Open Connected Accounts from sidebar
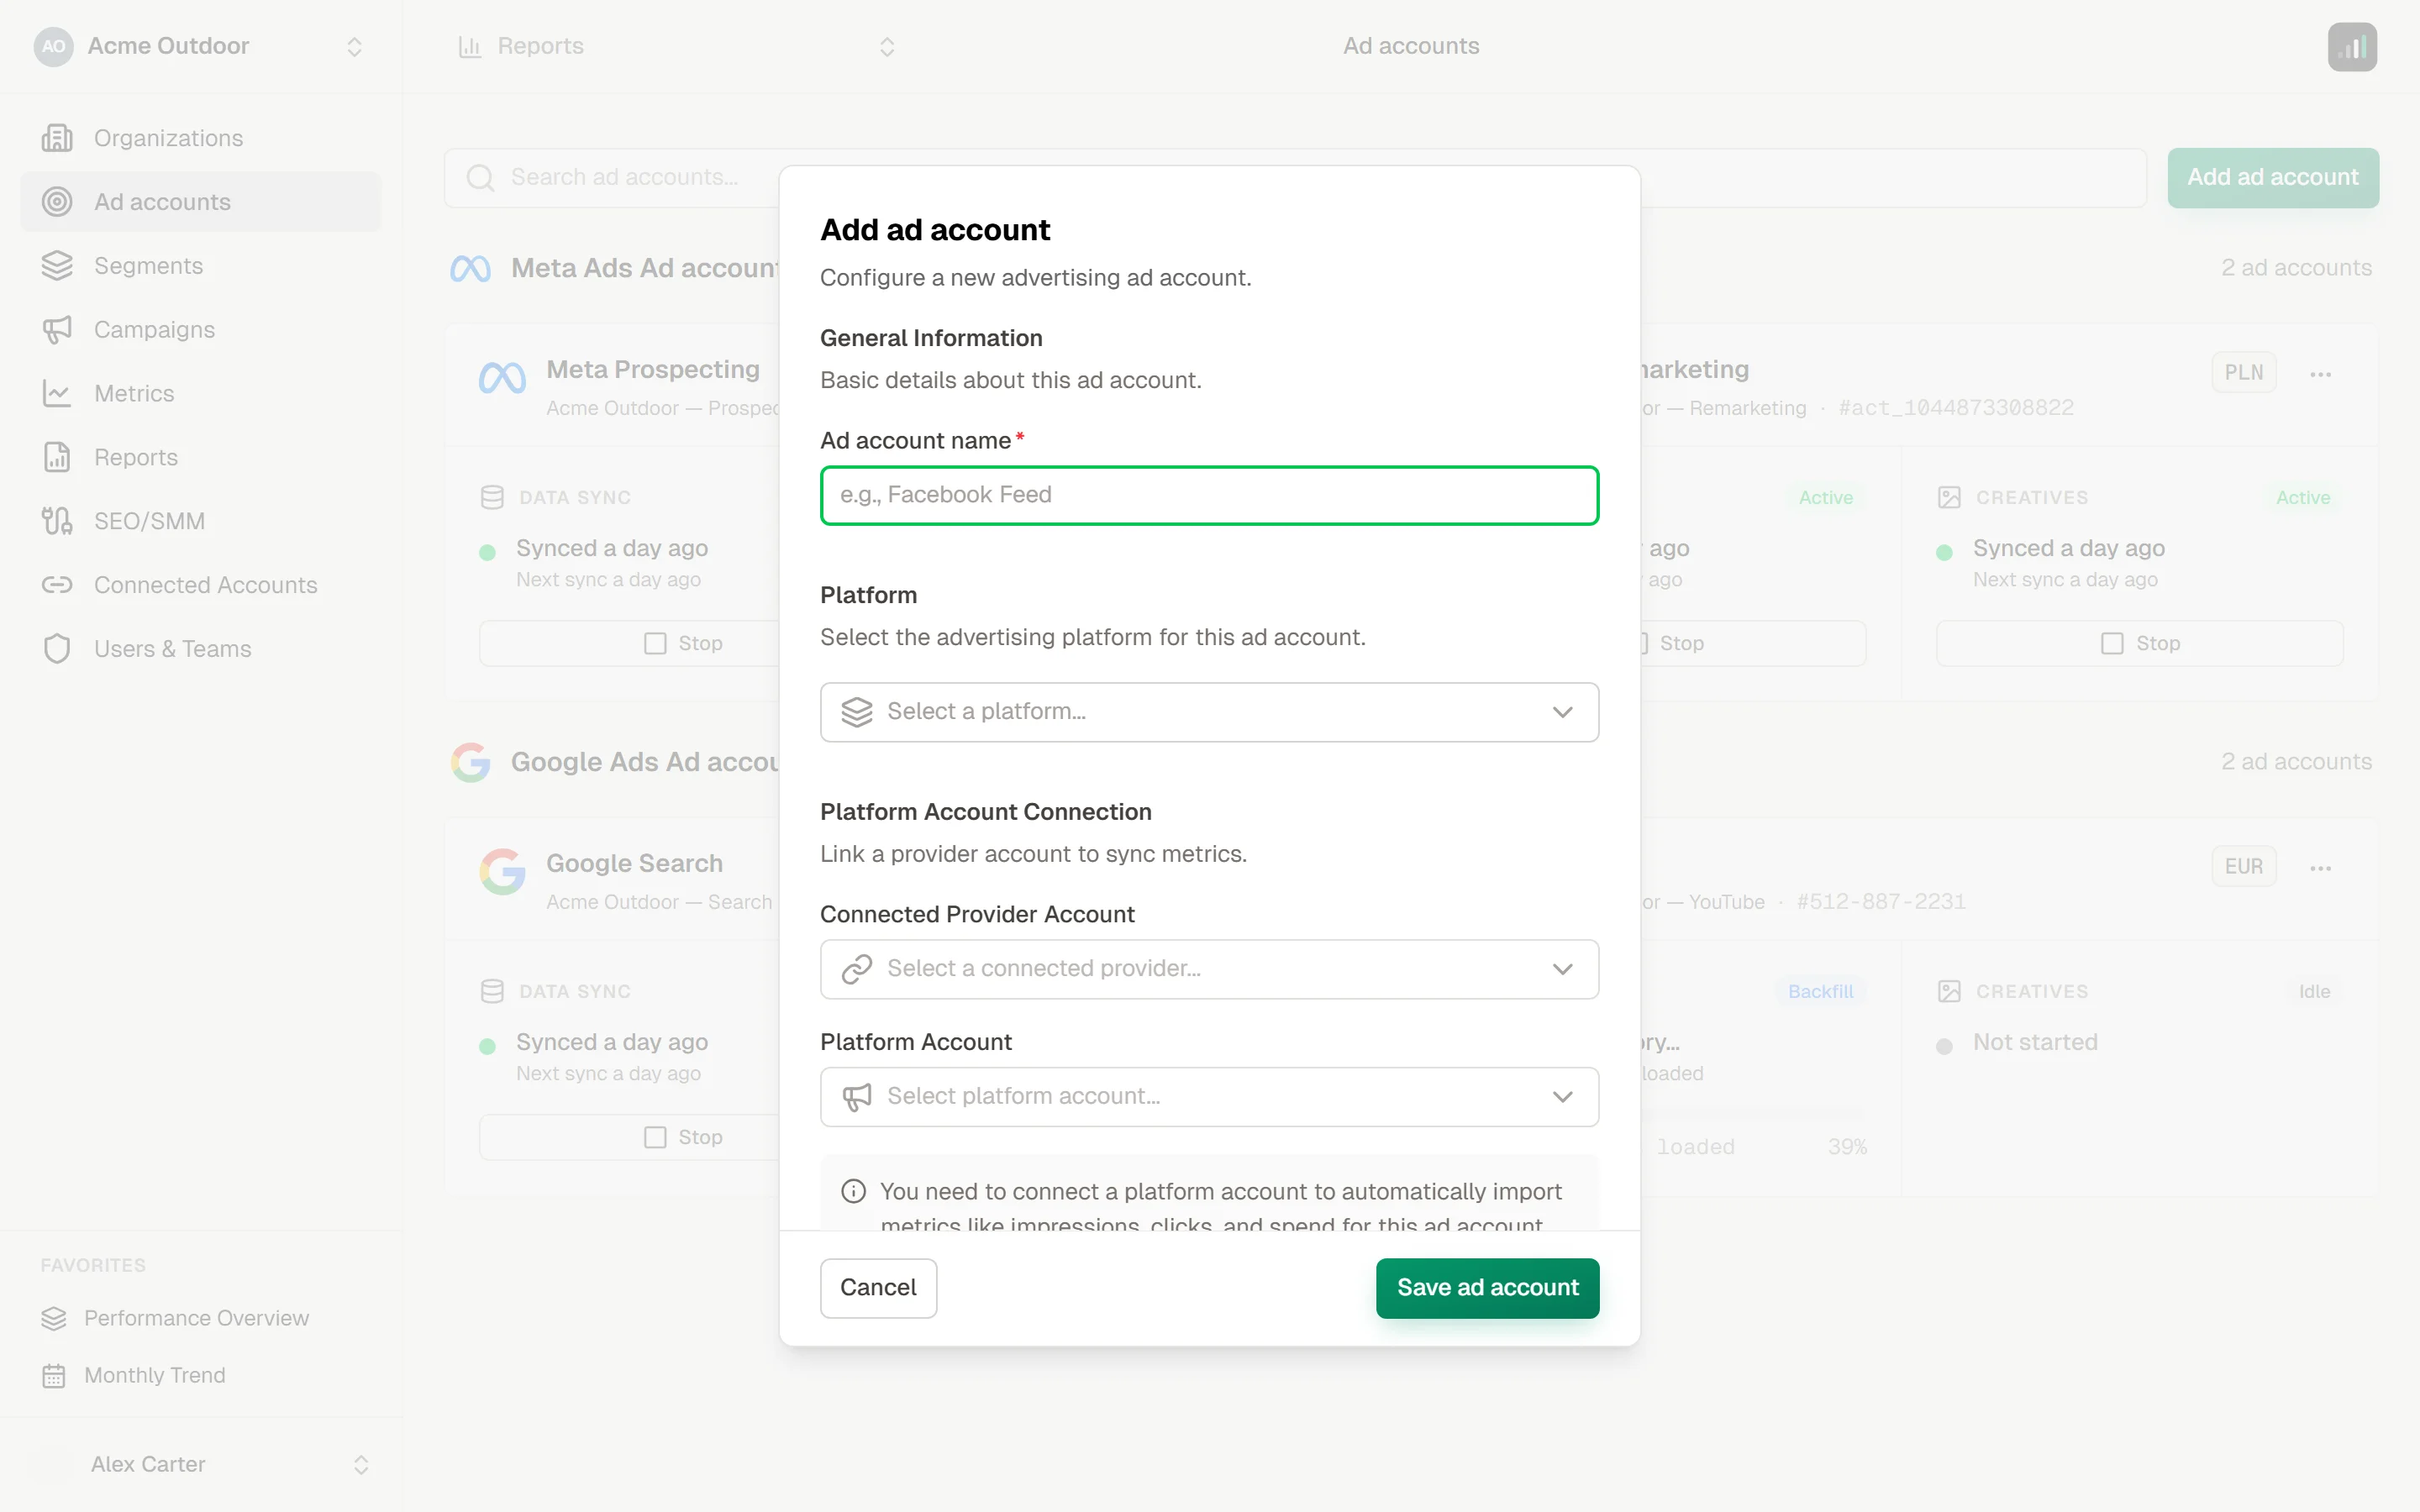This screenshot has width=2420, height=1512. pos(201,585)
